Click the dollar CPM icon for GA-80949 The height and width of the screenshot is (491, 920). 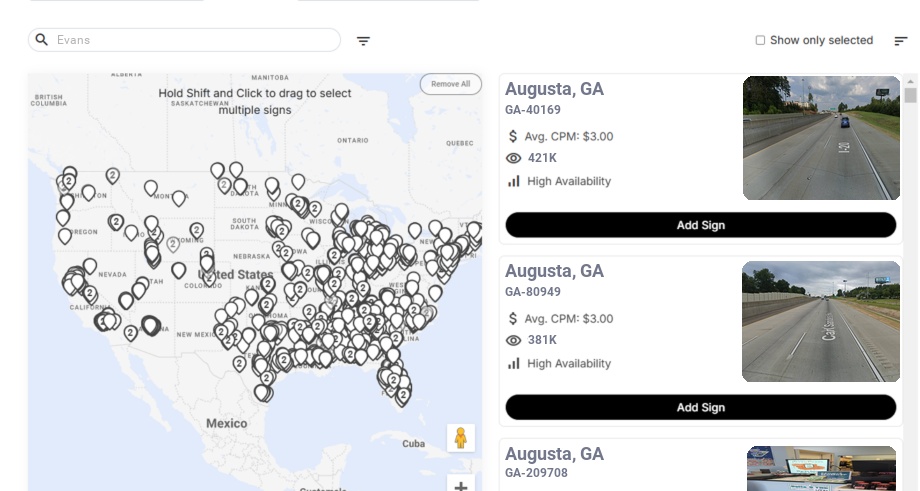pos(514,319)
